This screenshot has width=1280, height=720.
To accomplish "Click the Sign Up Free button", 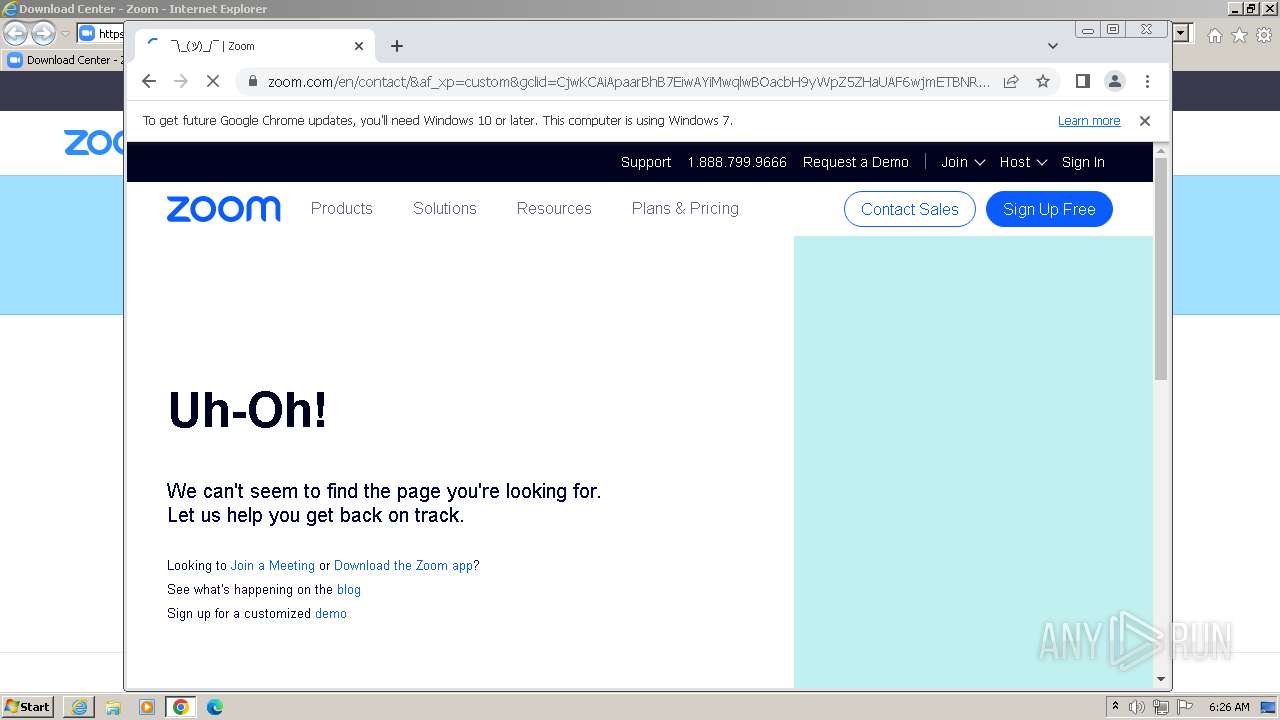I will point(1049,209).
